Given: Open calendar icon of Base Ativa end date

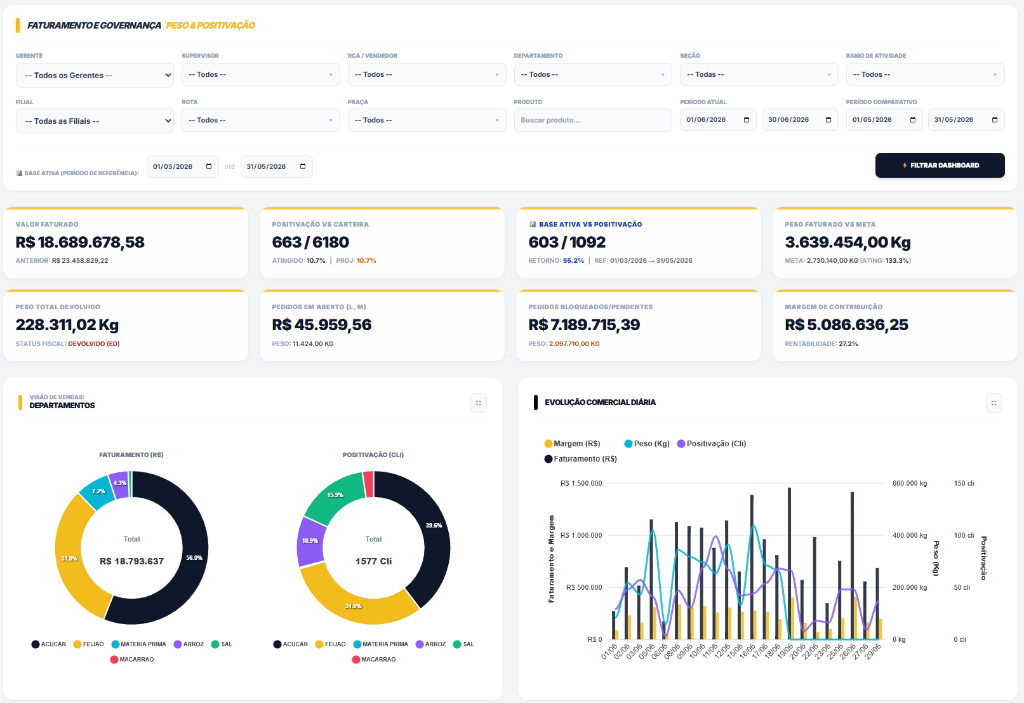Looking at the screenshot, I should [302, 167].
